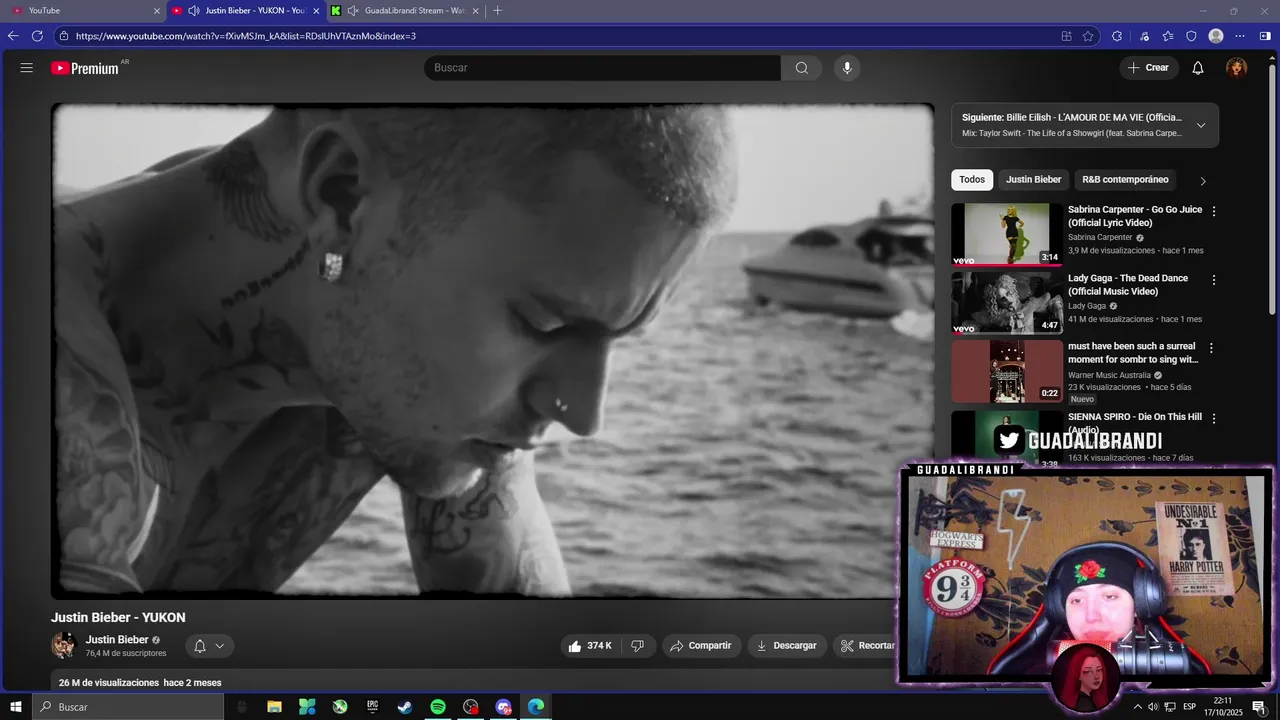Like the YUKON video

coord(589,646)
